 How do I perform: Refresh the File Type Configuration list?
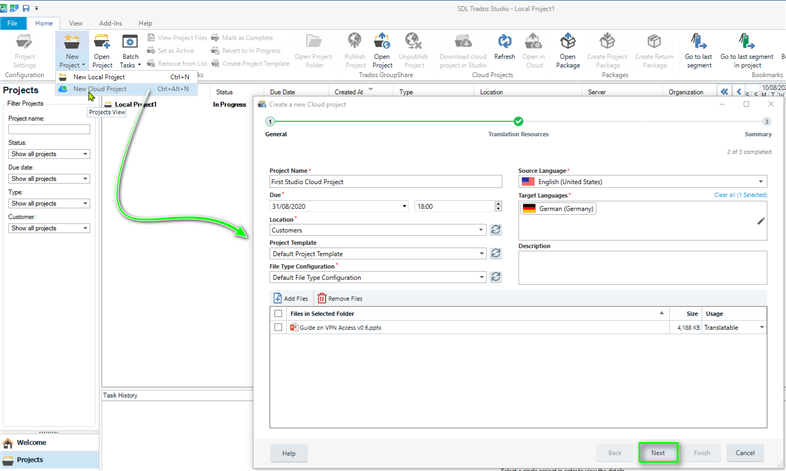click(496, 277)
